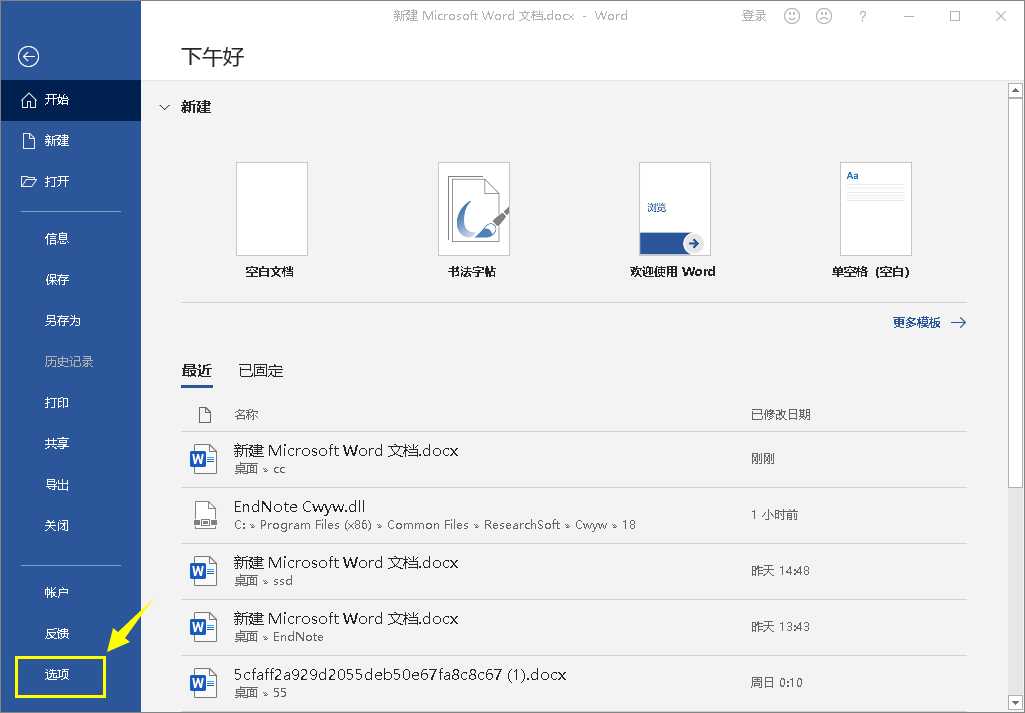1025x713 pixels.
Task: Click the 下午好 greeting heading
Action: [x=212, y=57]
